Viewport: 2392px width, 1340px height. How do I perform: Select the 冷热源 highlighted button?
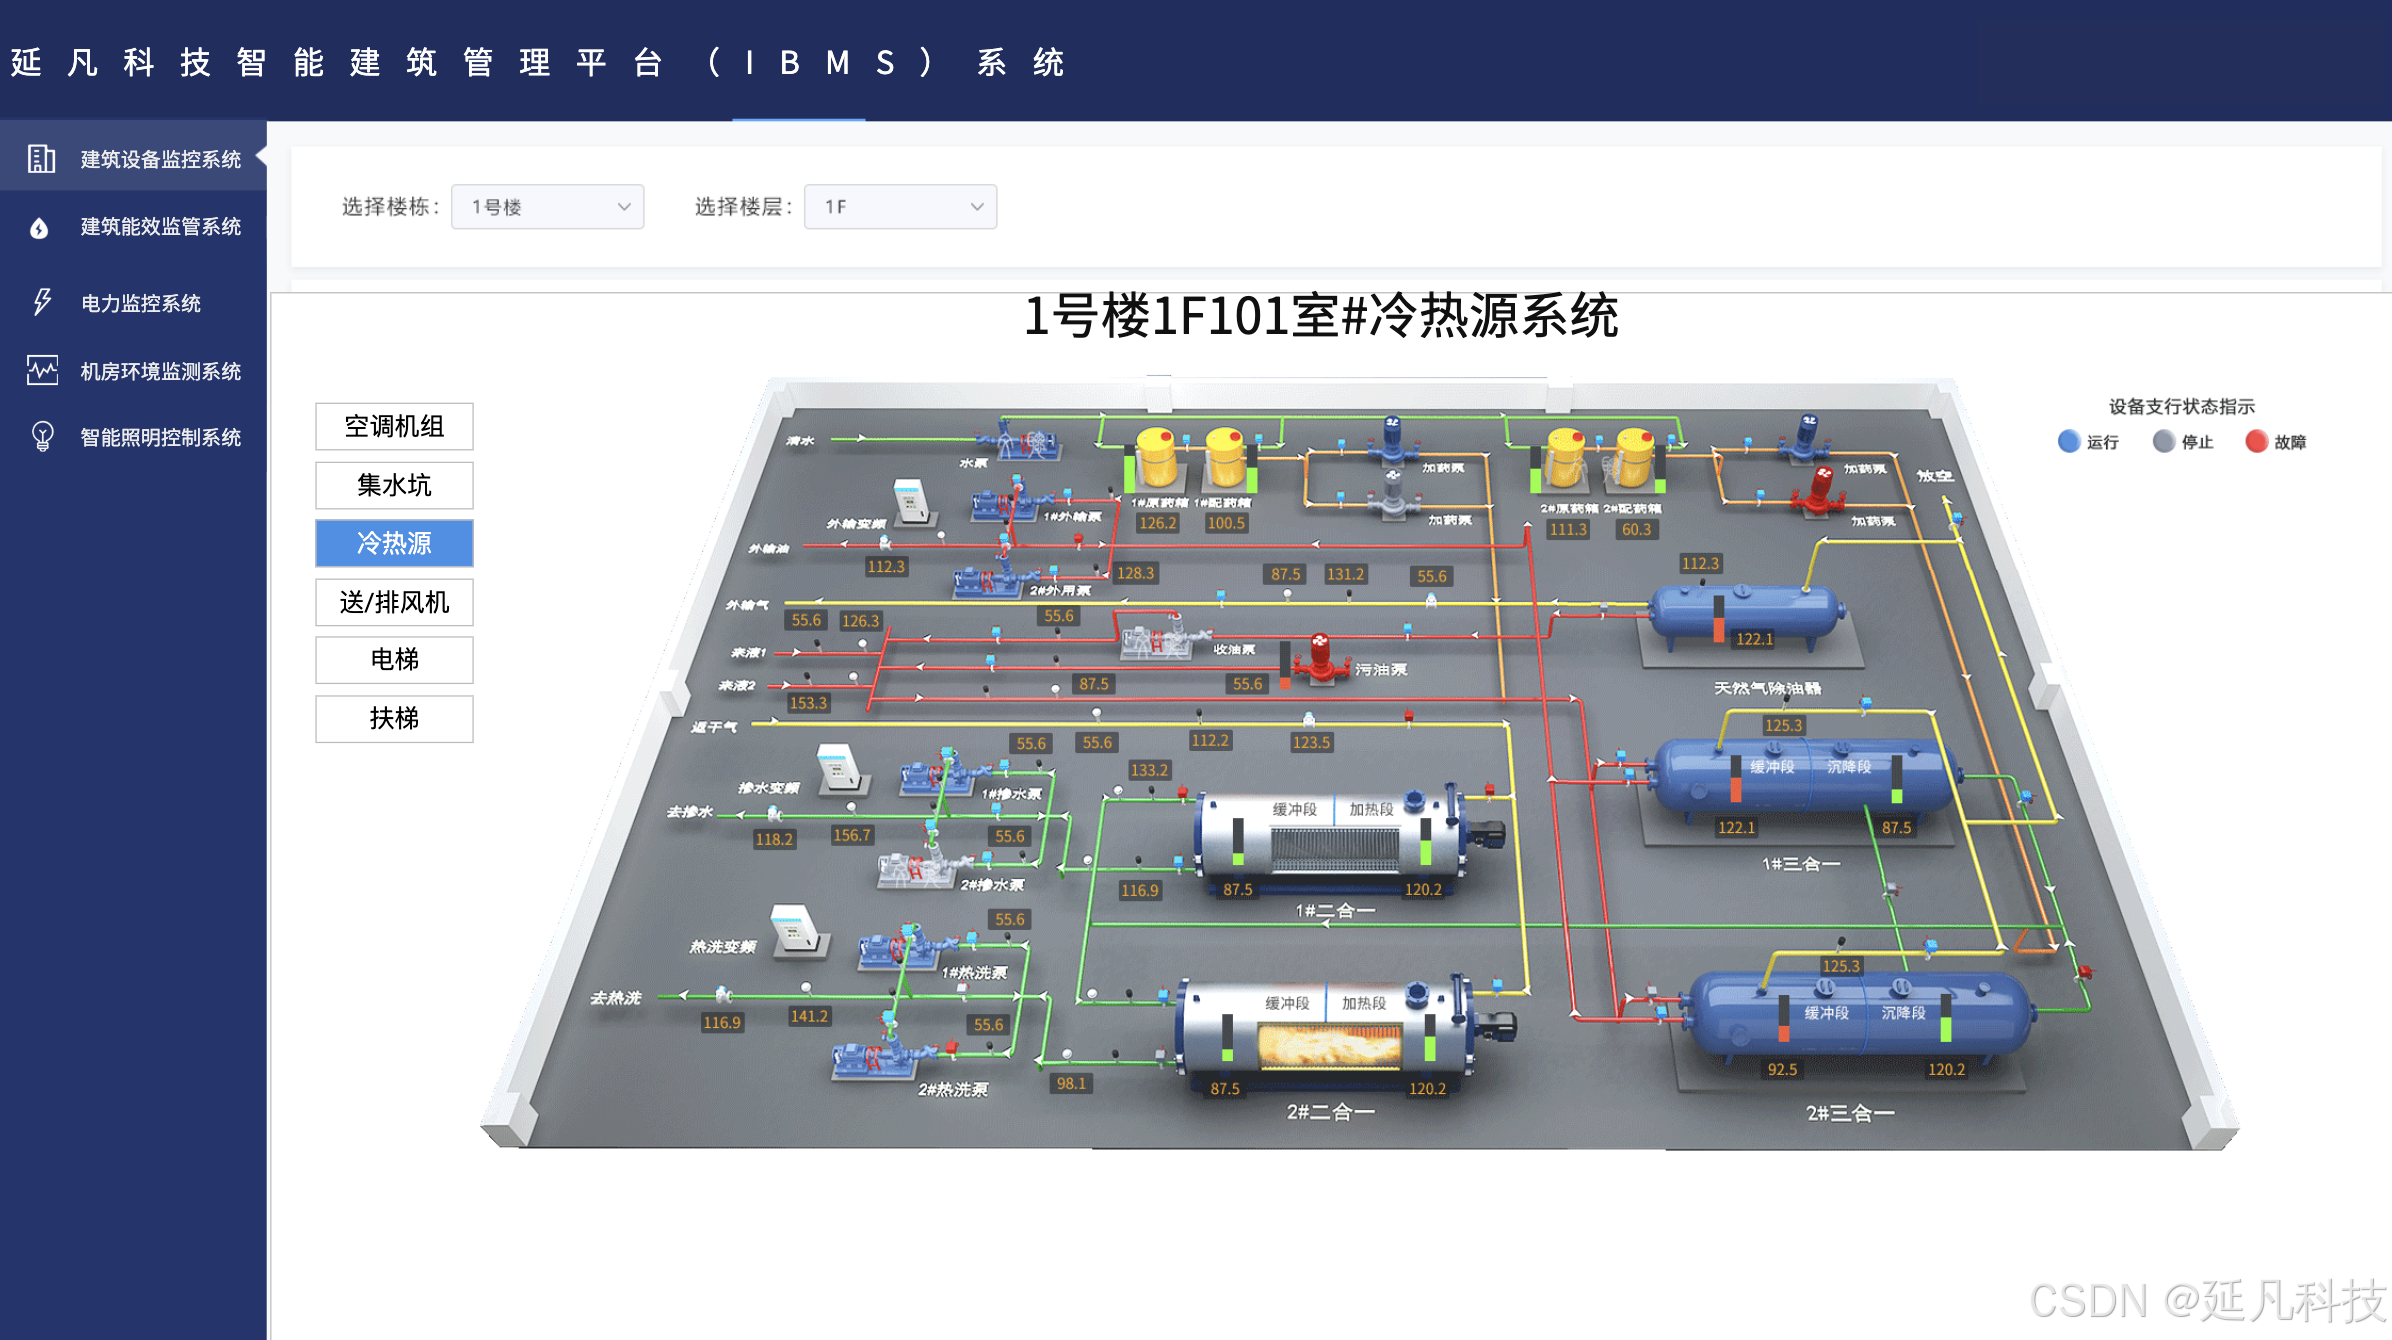(x=394, y=543)
